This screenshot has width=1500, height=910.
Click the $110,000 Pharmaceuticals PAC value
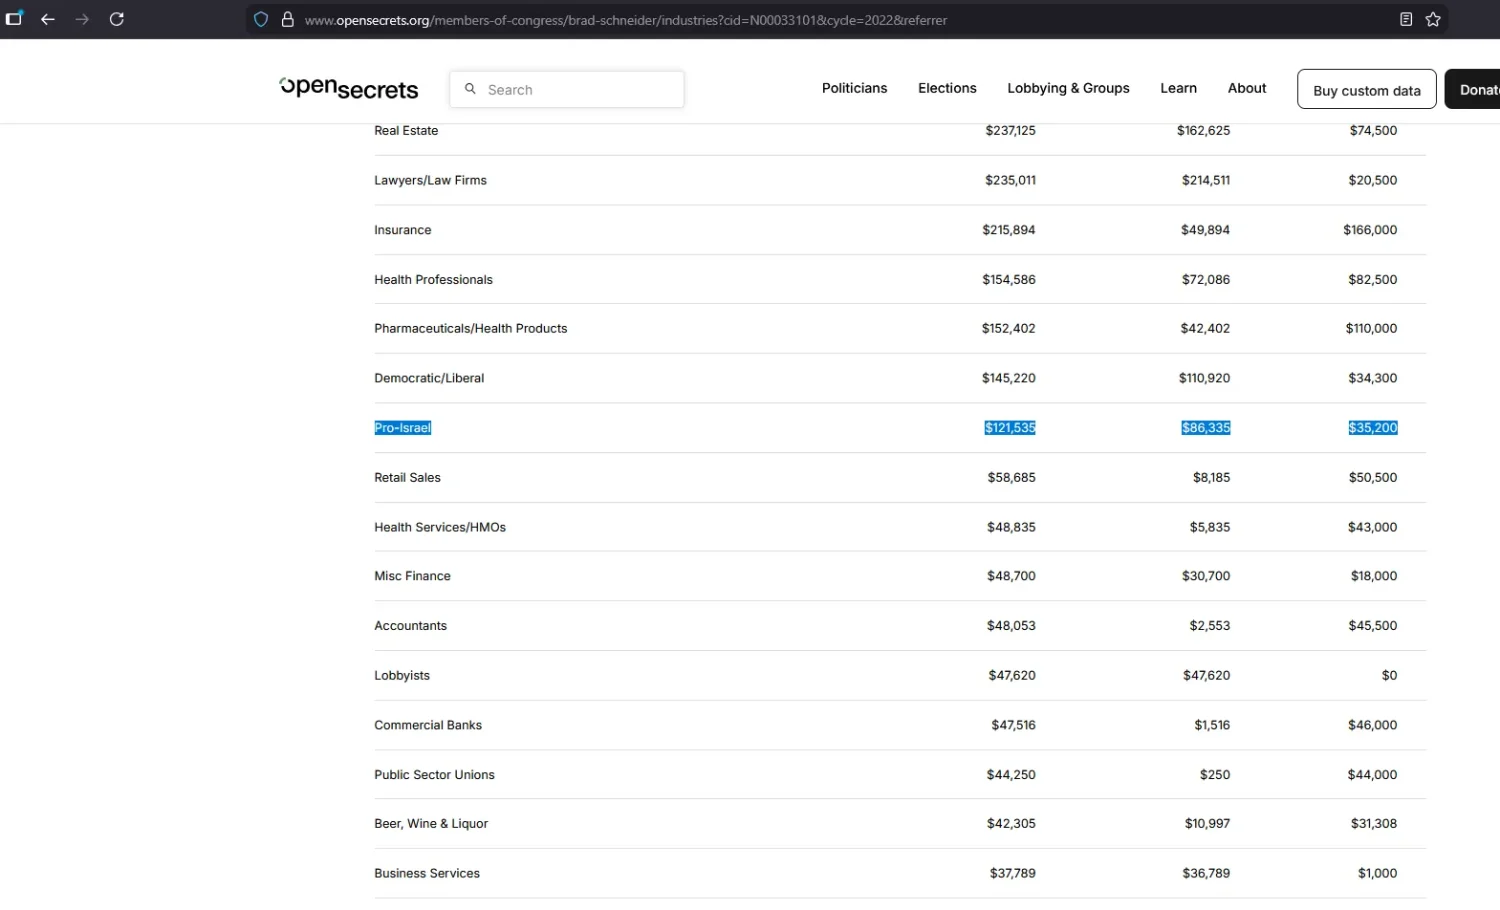tap(1371, 329)
